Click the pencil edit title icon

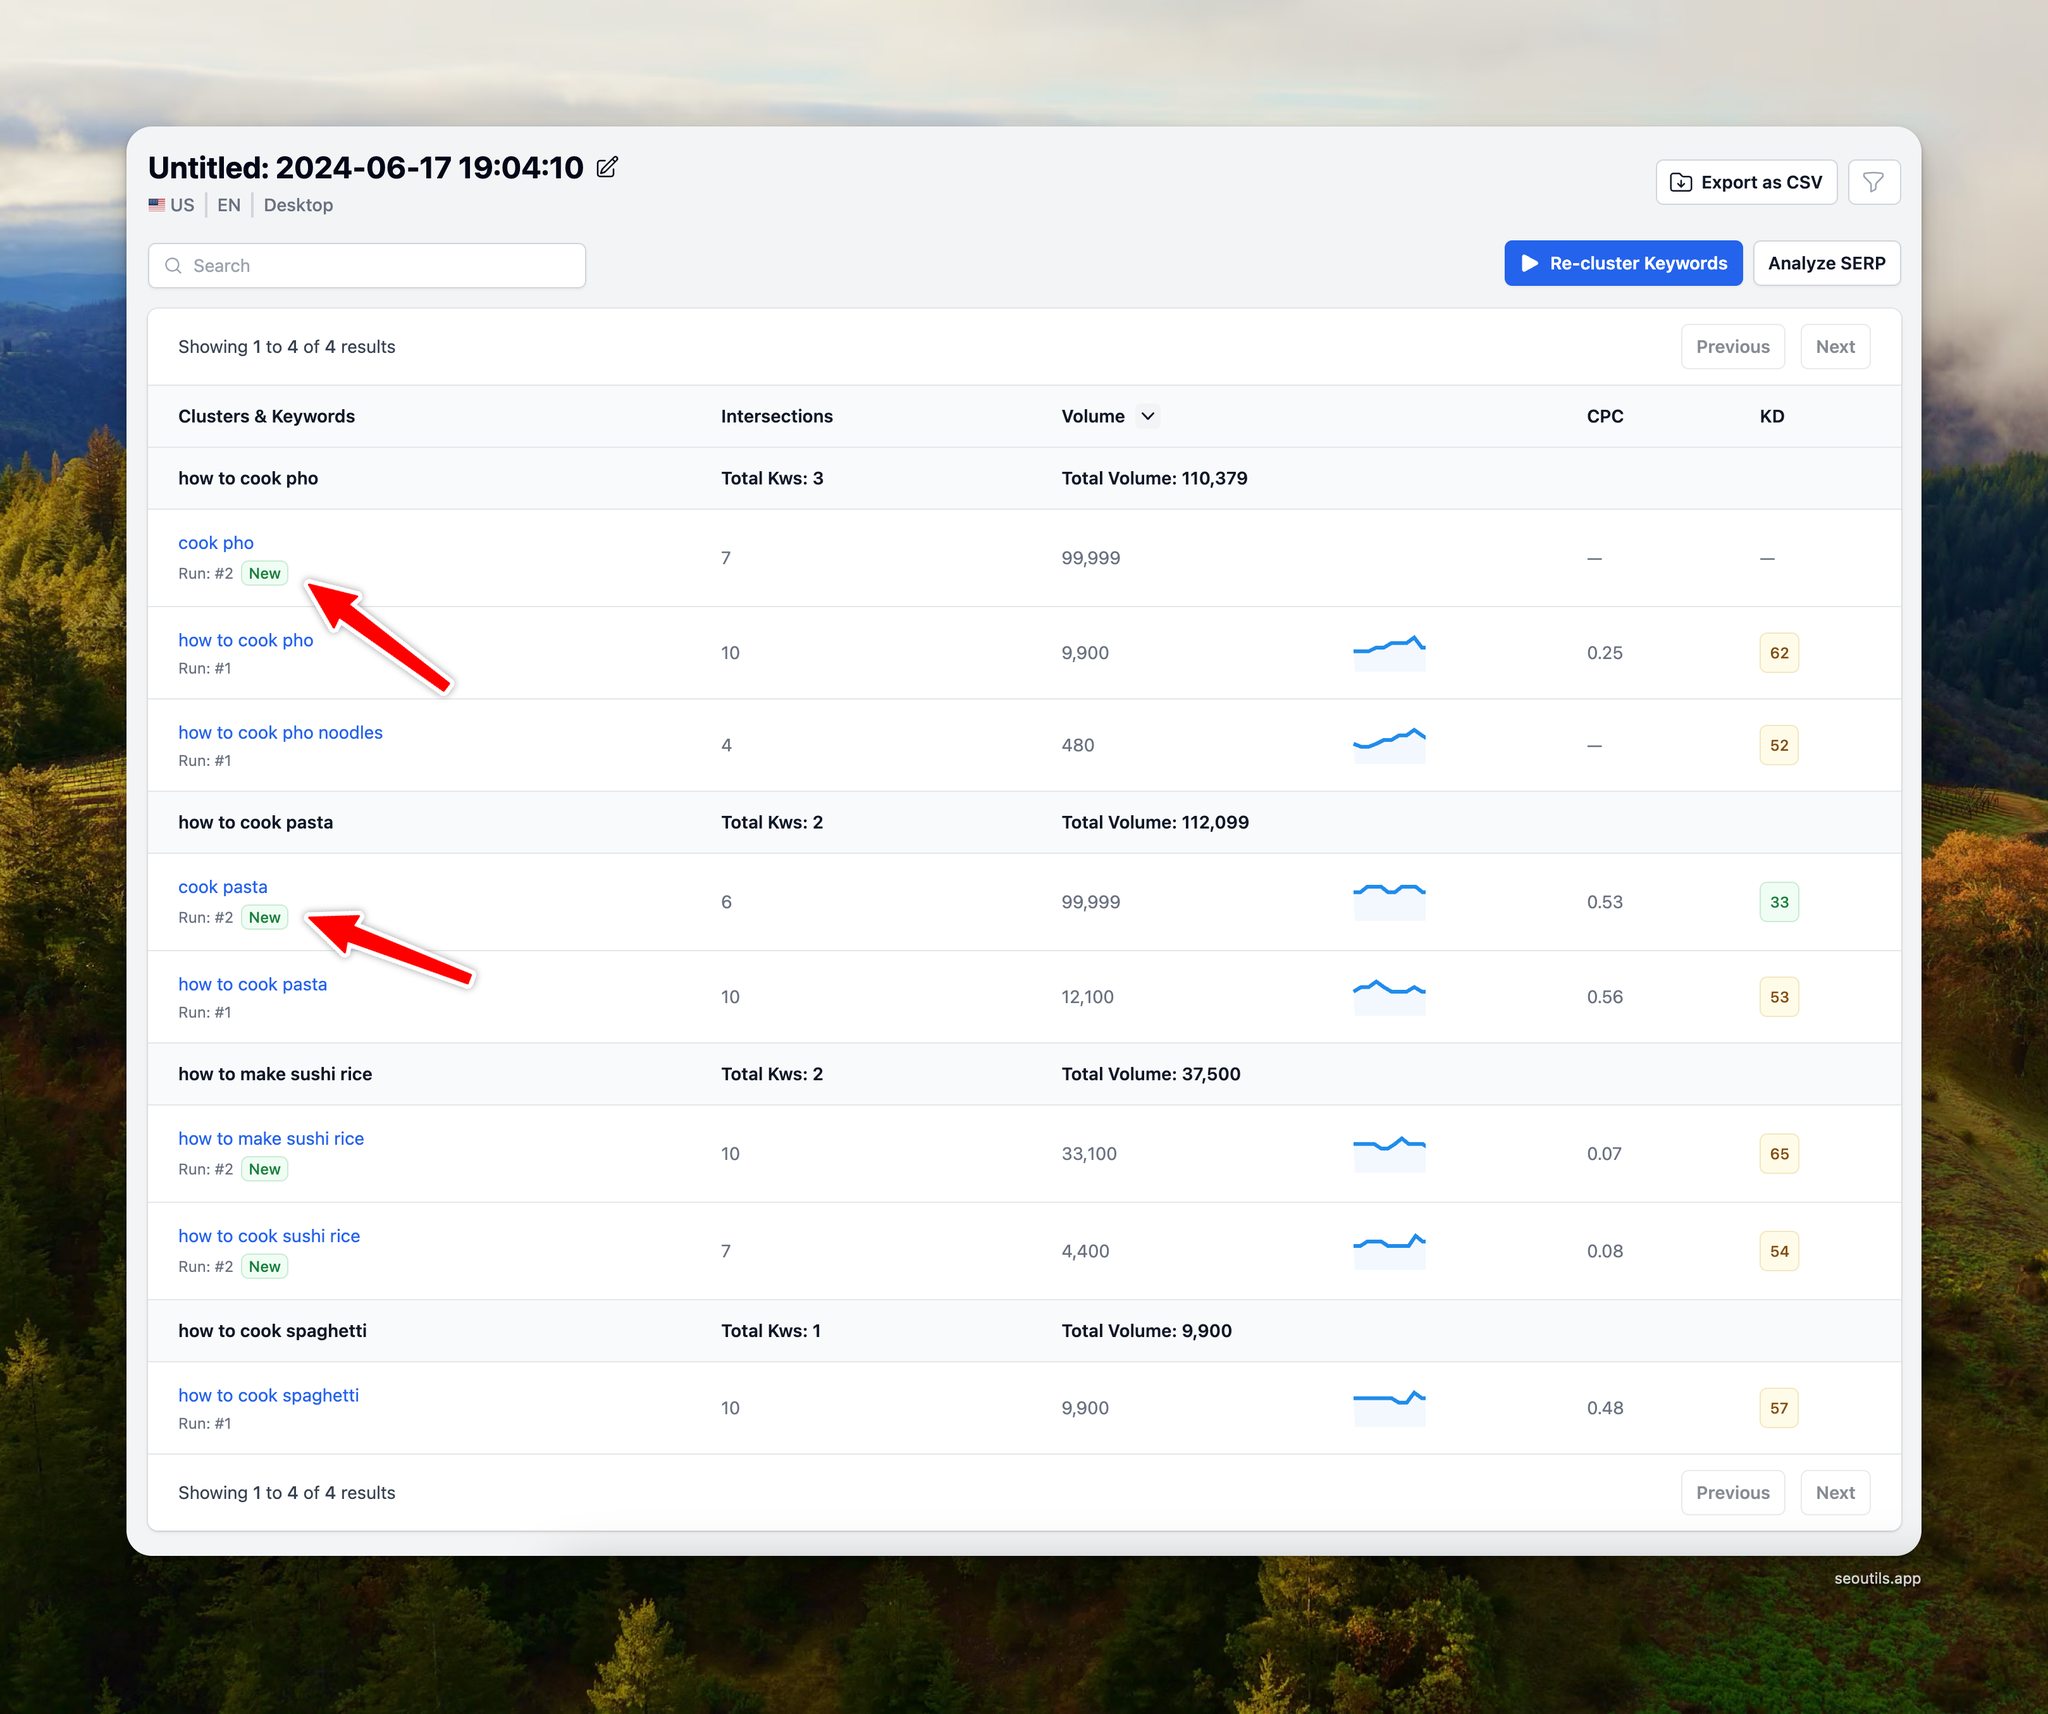[x=607, y=167]
